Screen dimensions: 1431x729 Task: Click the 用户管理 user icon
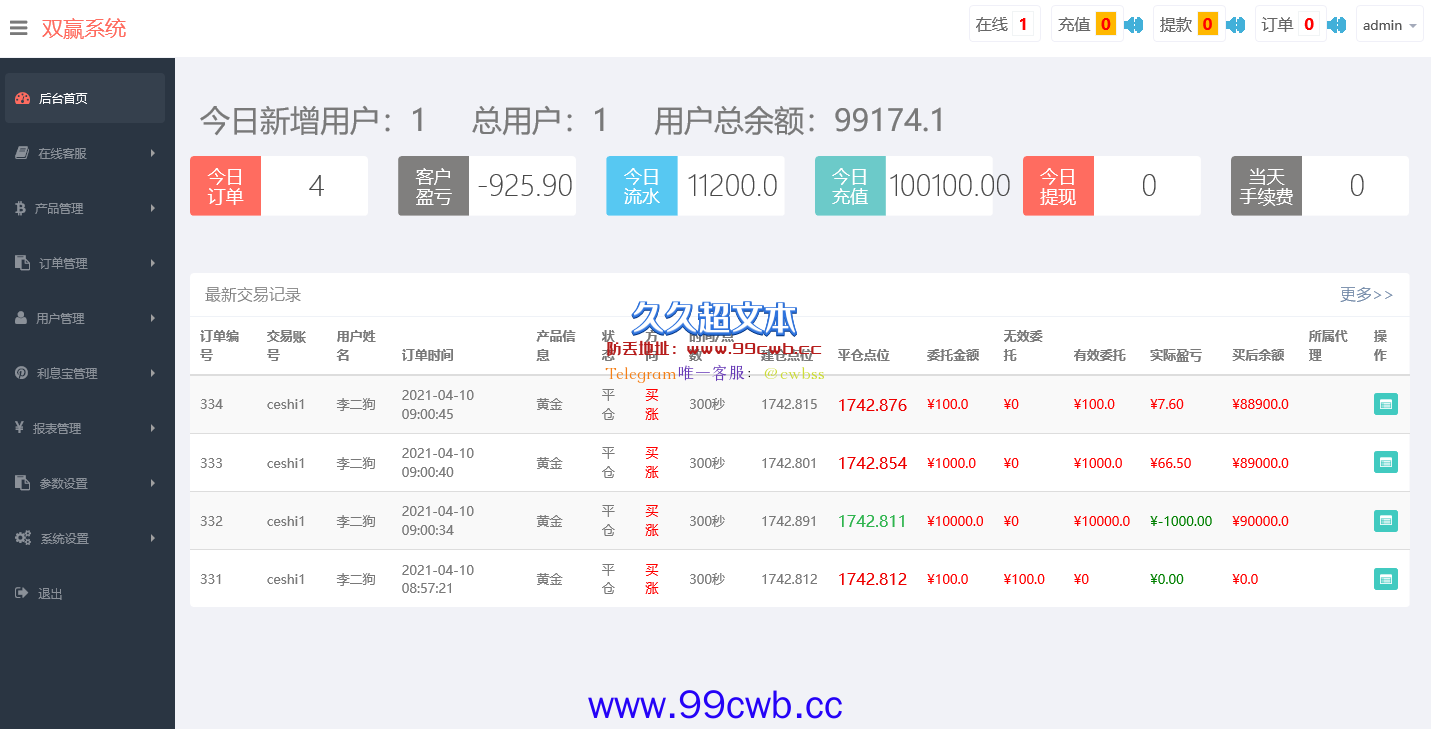click(21, 318)
